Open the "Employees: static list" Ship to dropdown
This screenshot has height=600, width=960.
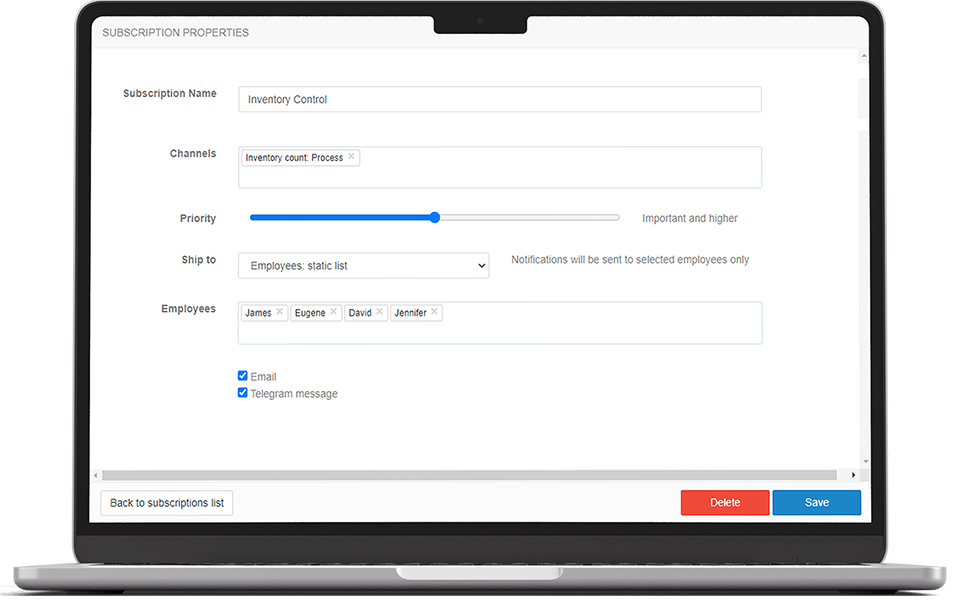362,265
